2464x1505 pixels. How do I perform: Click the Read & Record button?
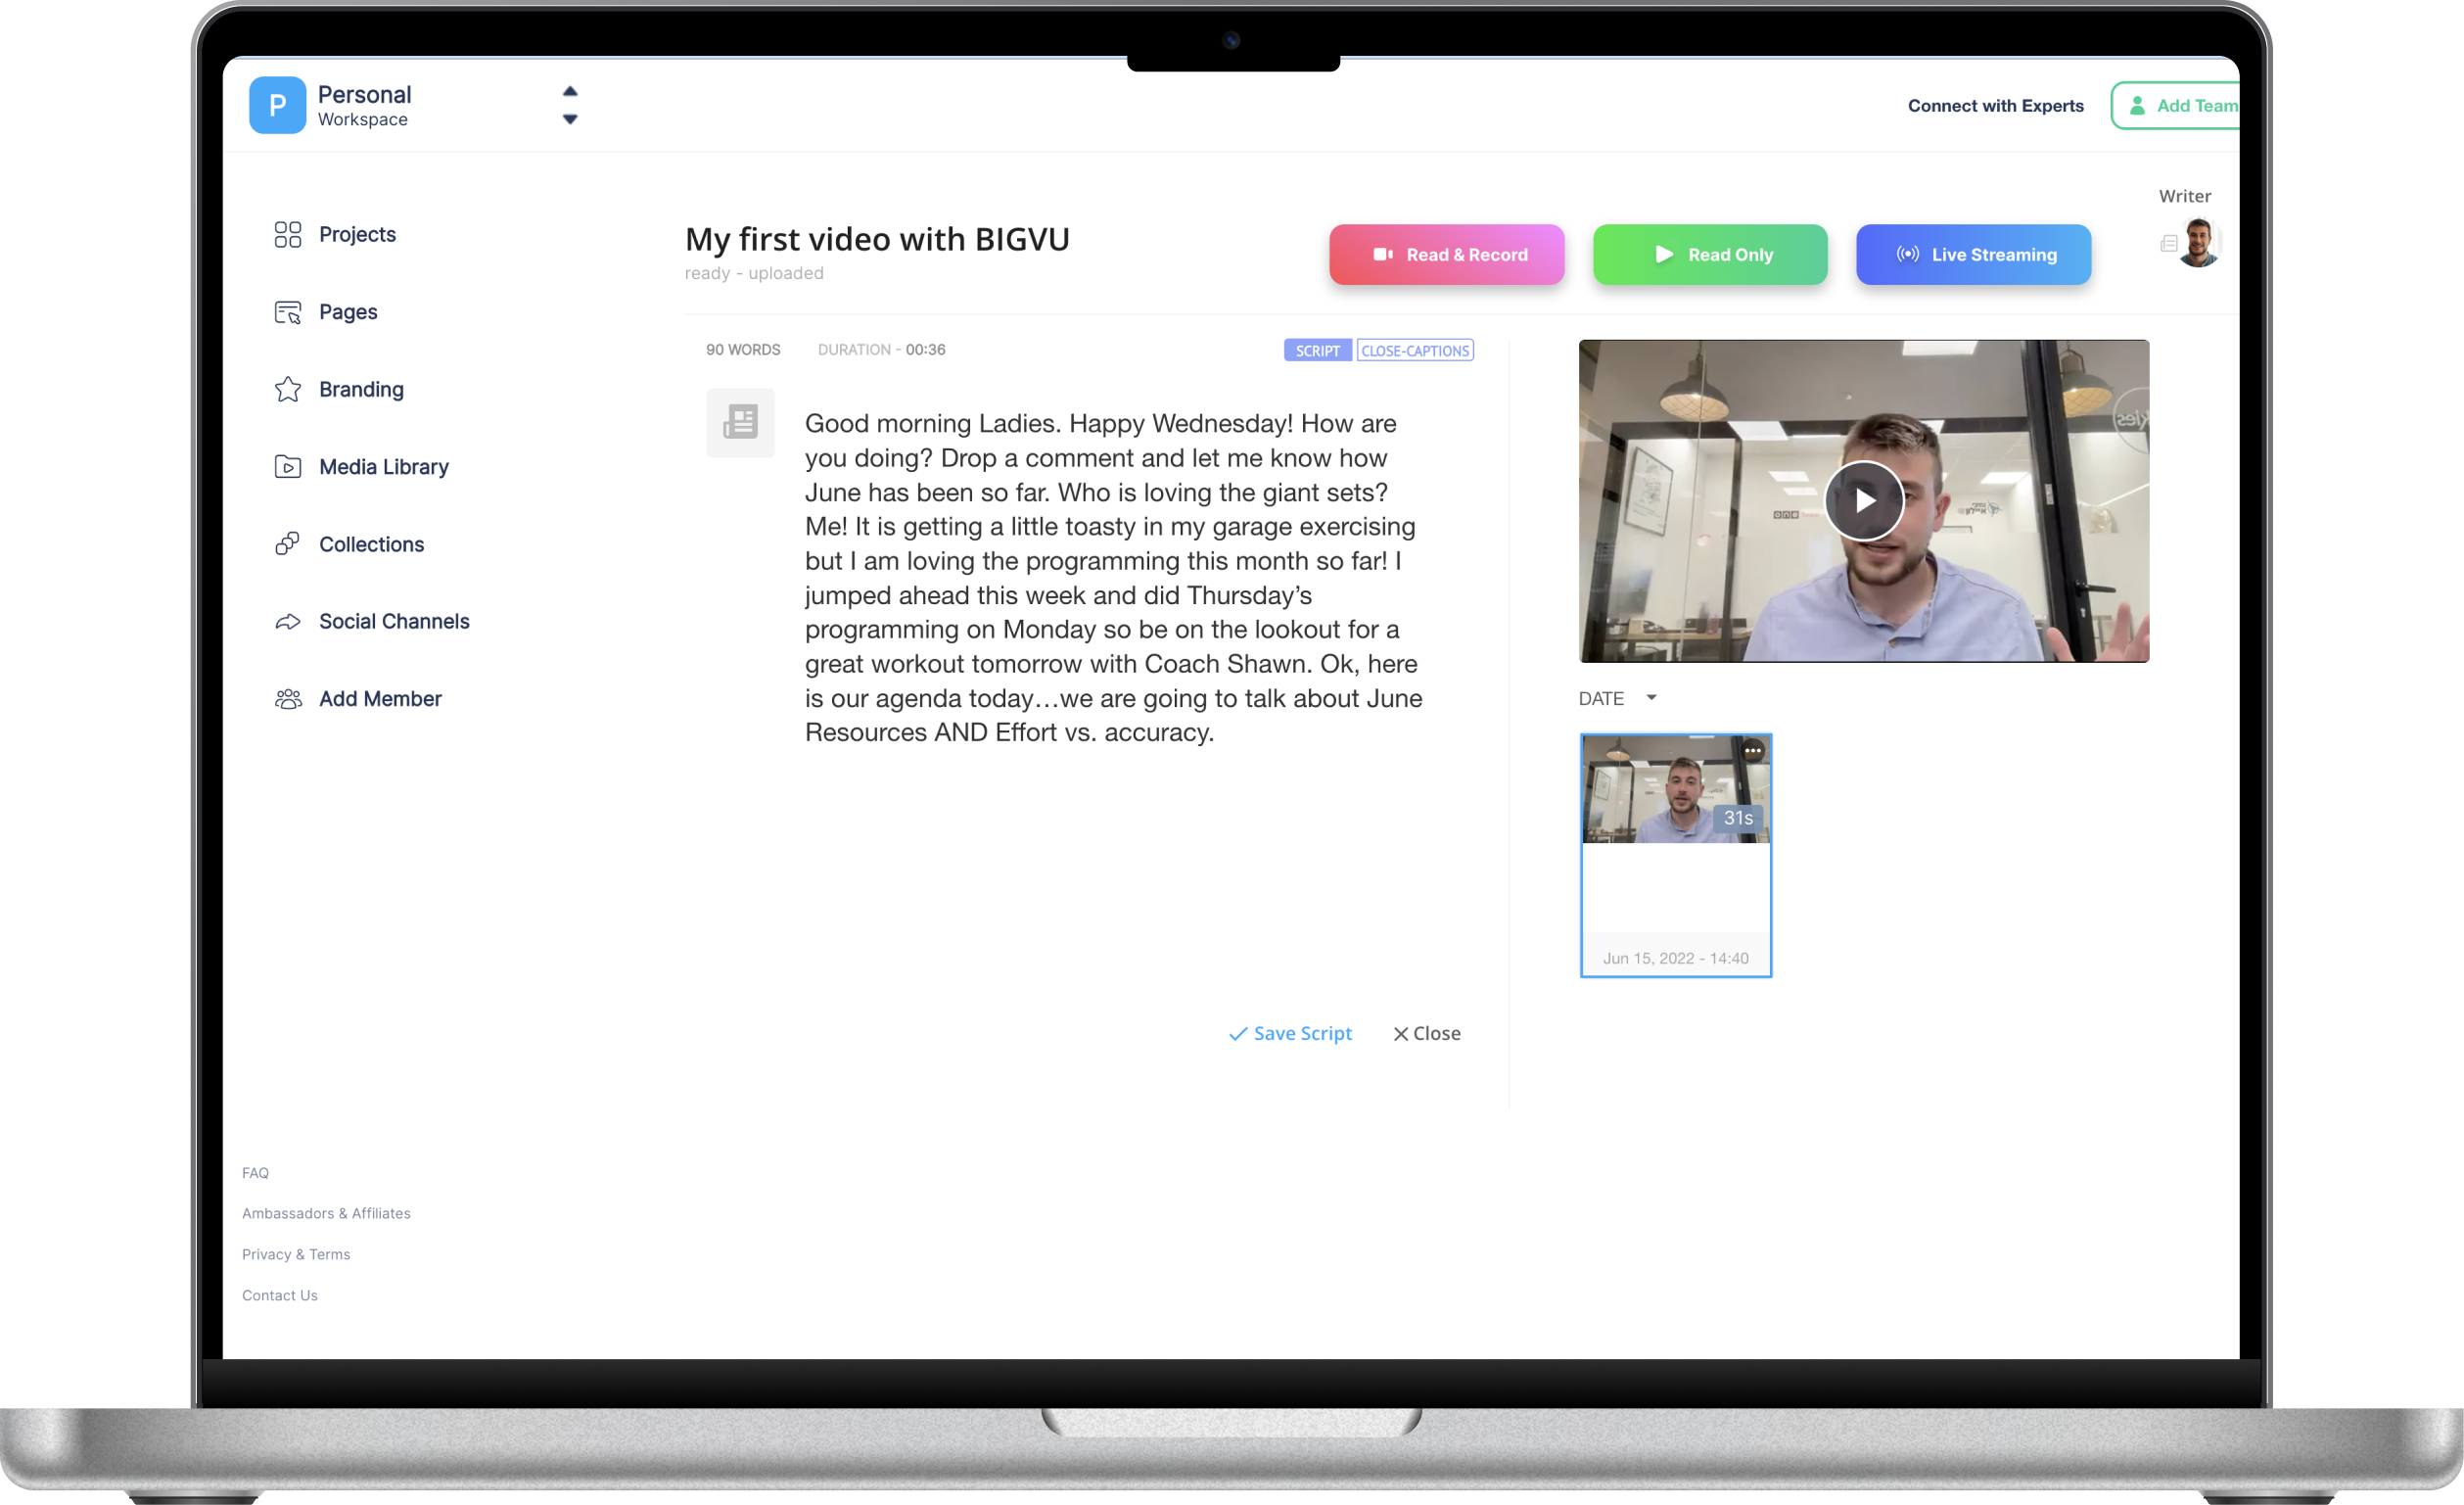1446,255
